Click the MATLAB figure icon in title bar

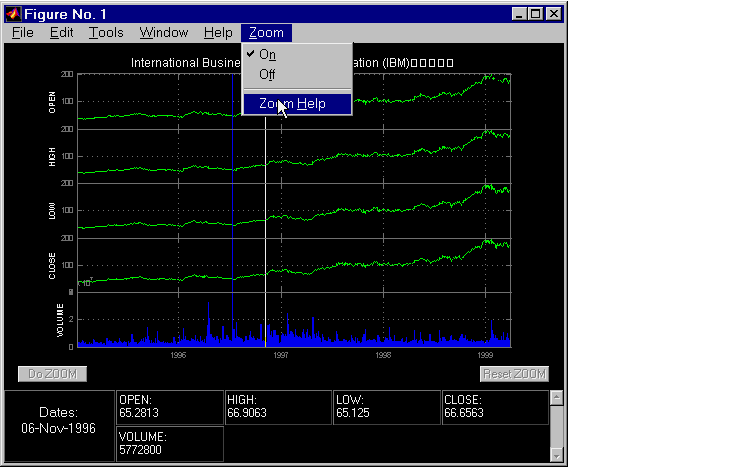click(13, 14)
